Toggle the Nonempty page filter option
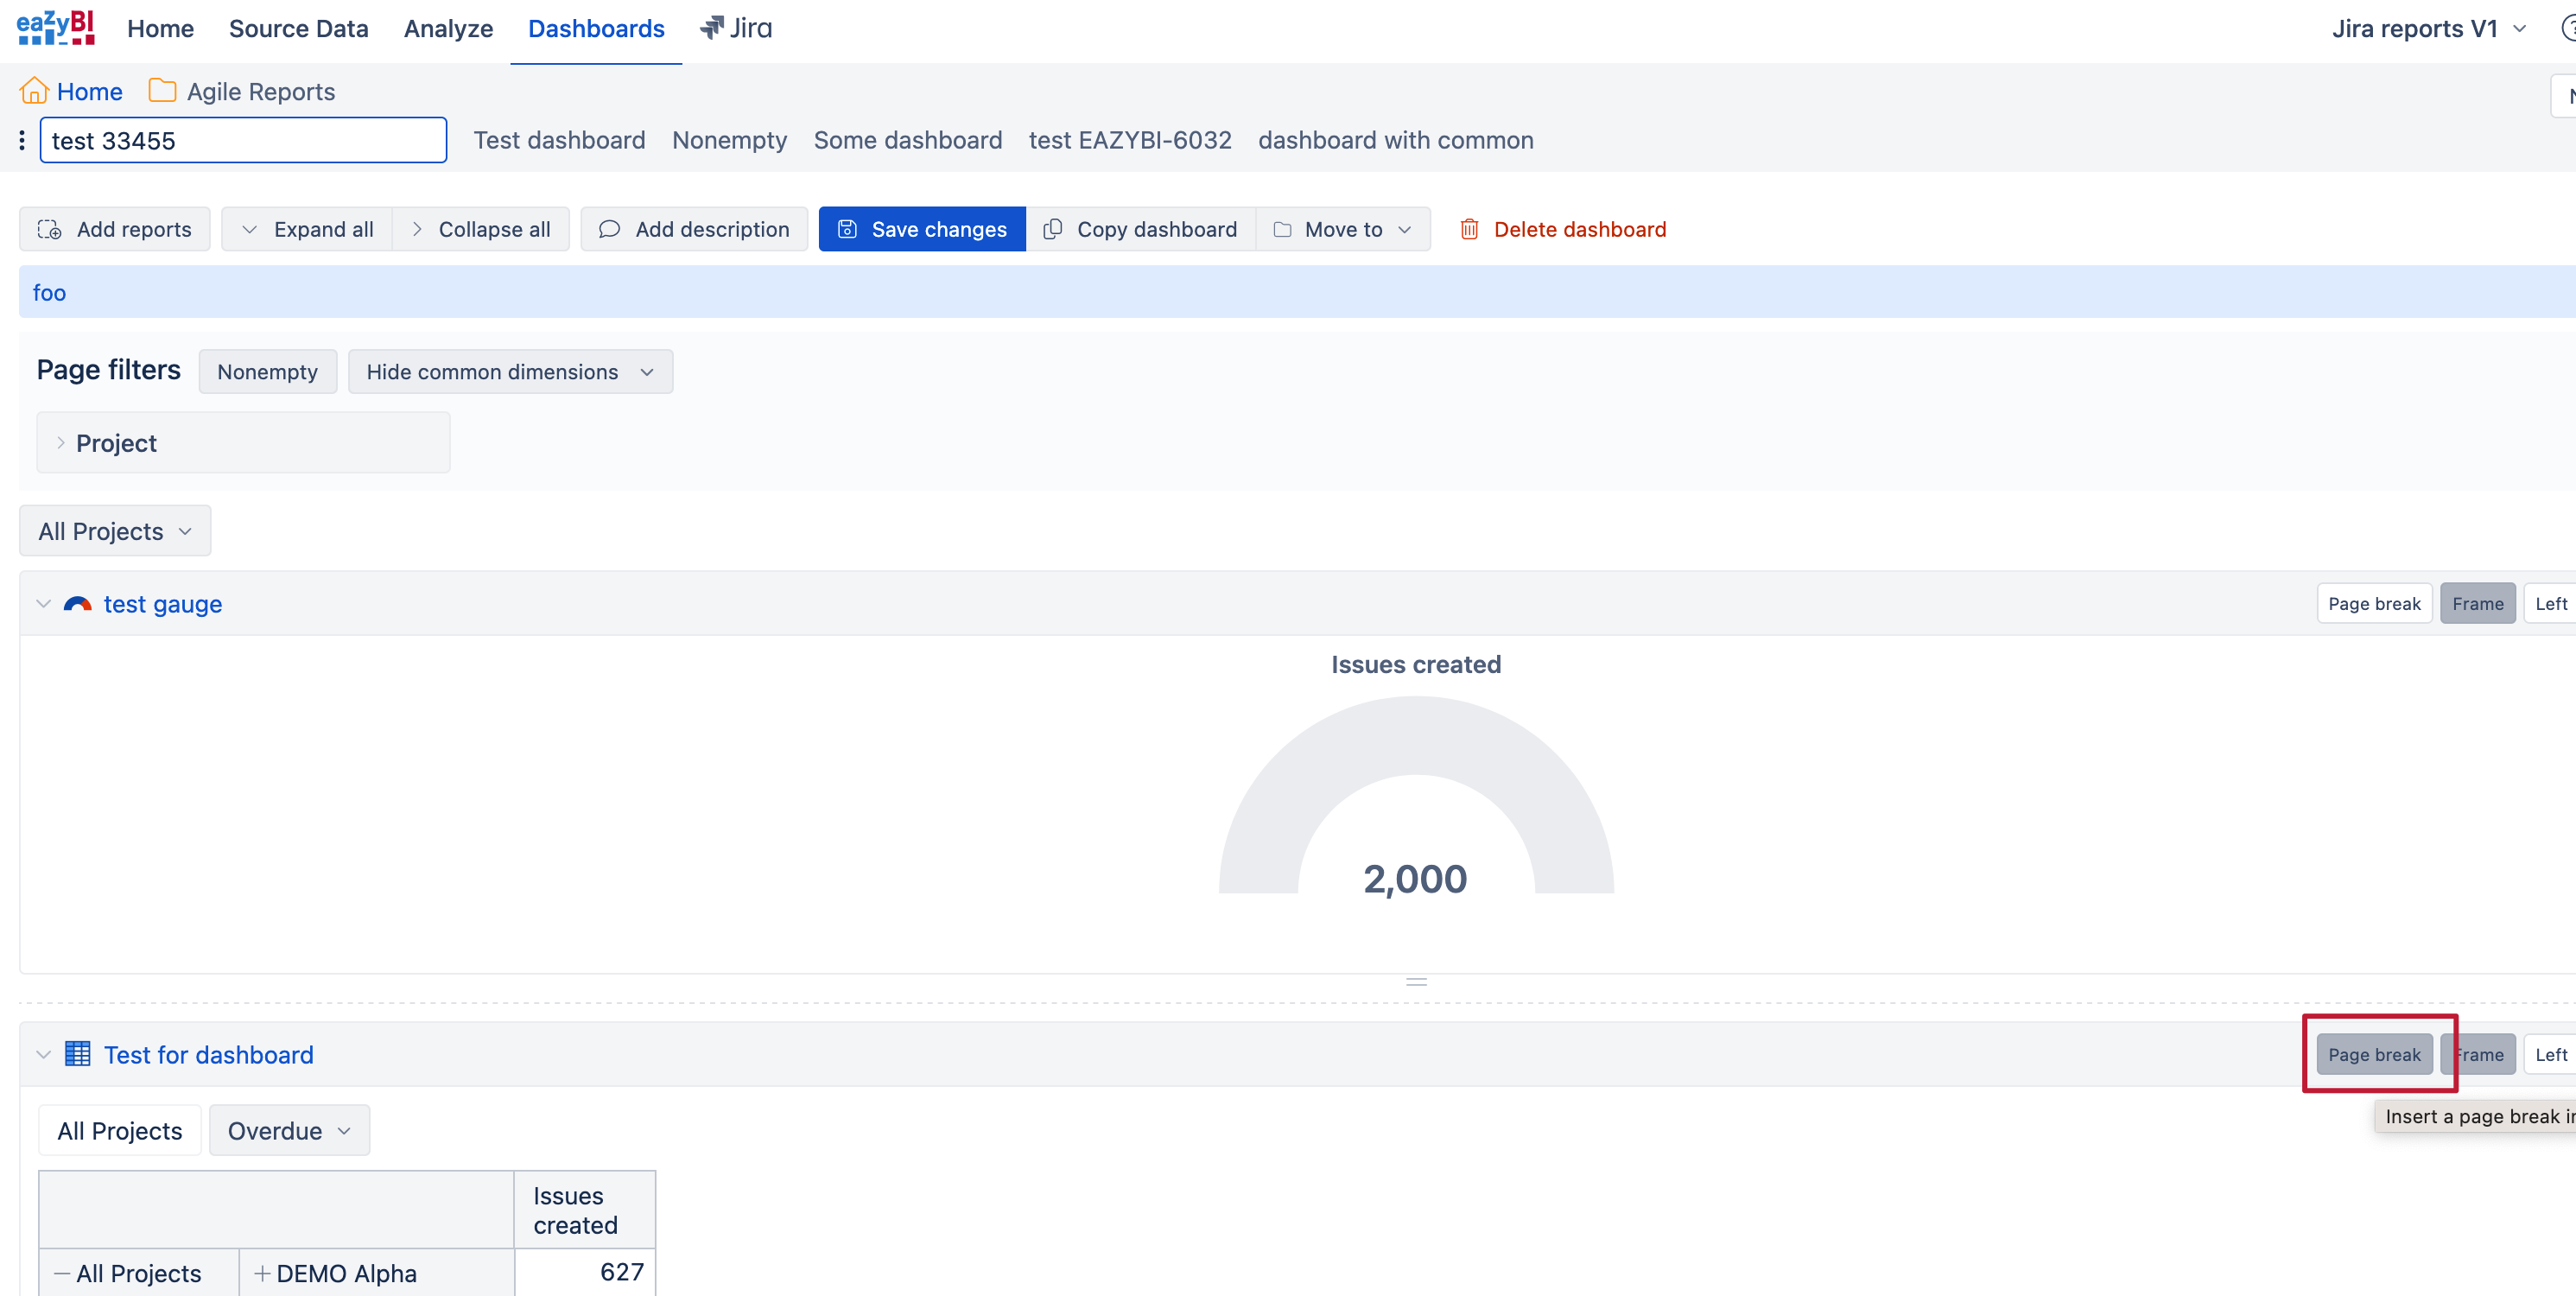2576x1296 pixels. [x=267, y=371]
